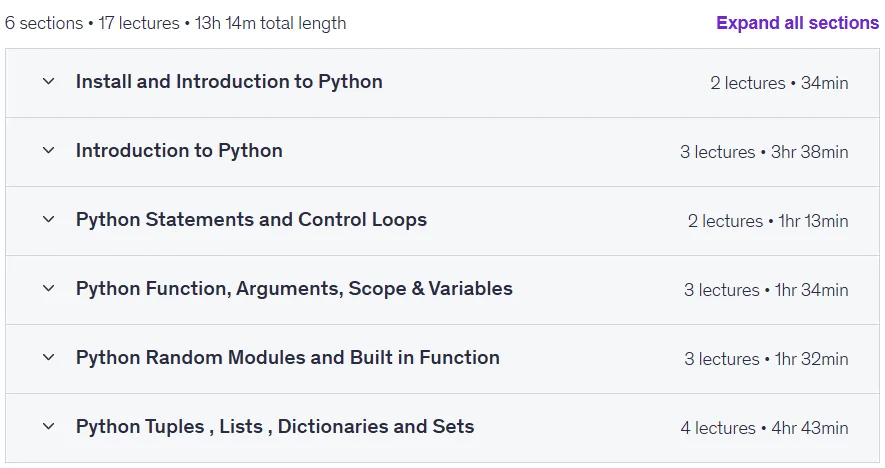Toggle chevron for Python Statements and Control Loops
885x468 pixels.
(x=49, y=219)
